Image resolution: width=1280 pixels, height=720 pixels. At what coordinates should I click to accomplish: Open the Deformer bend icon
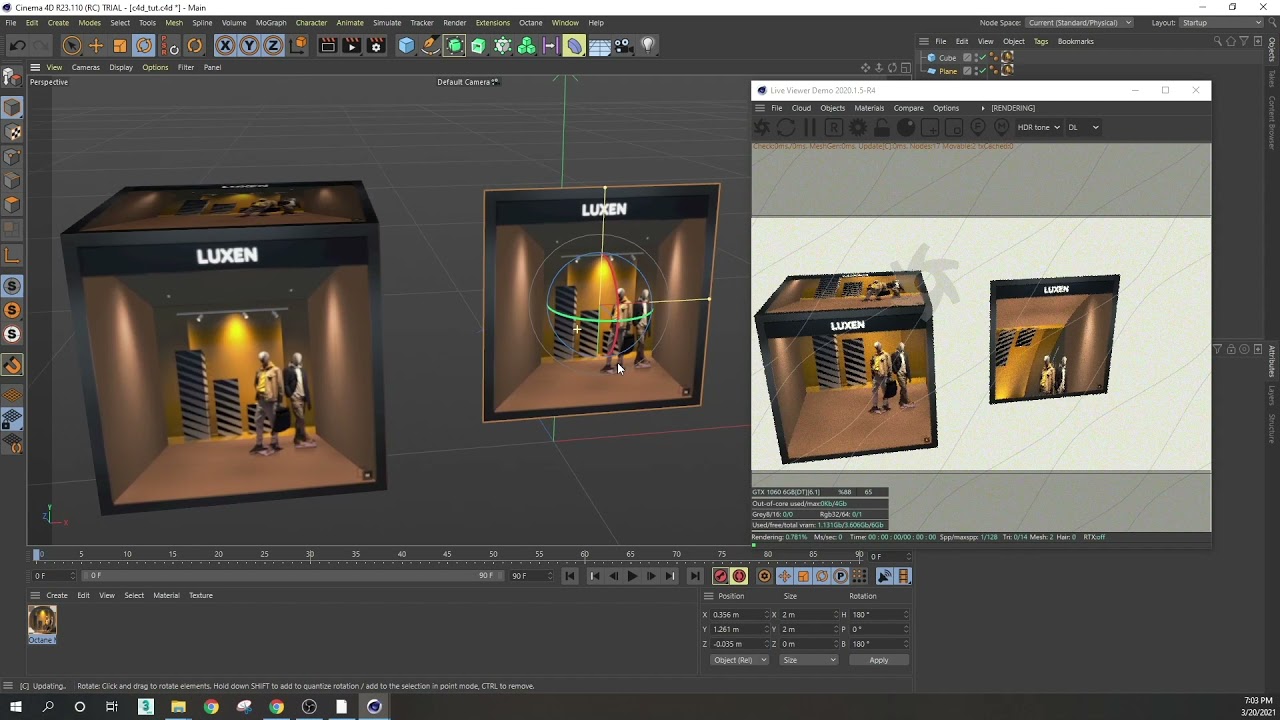574,45
